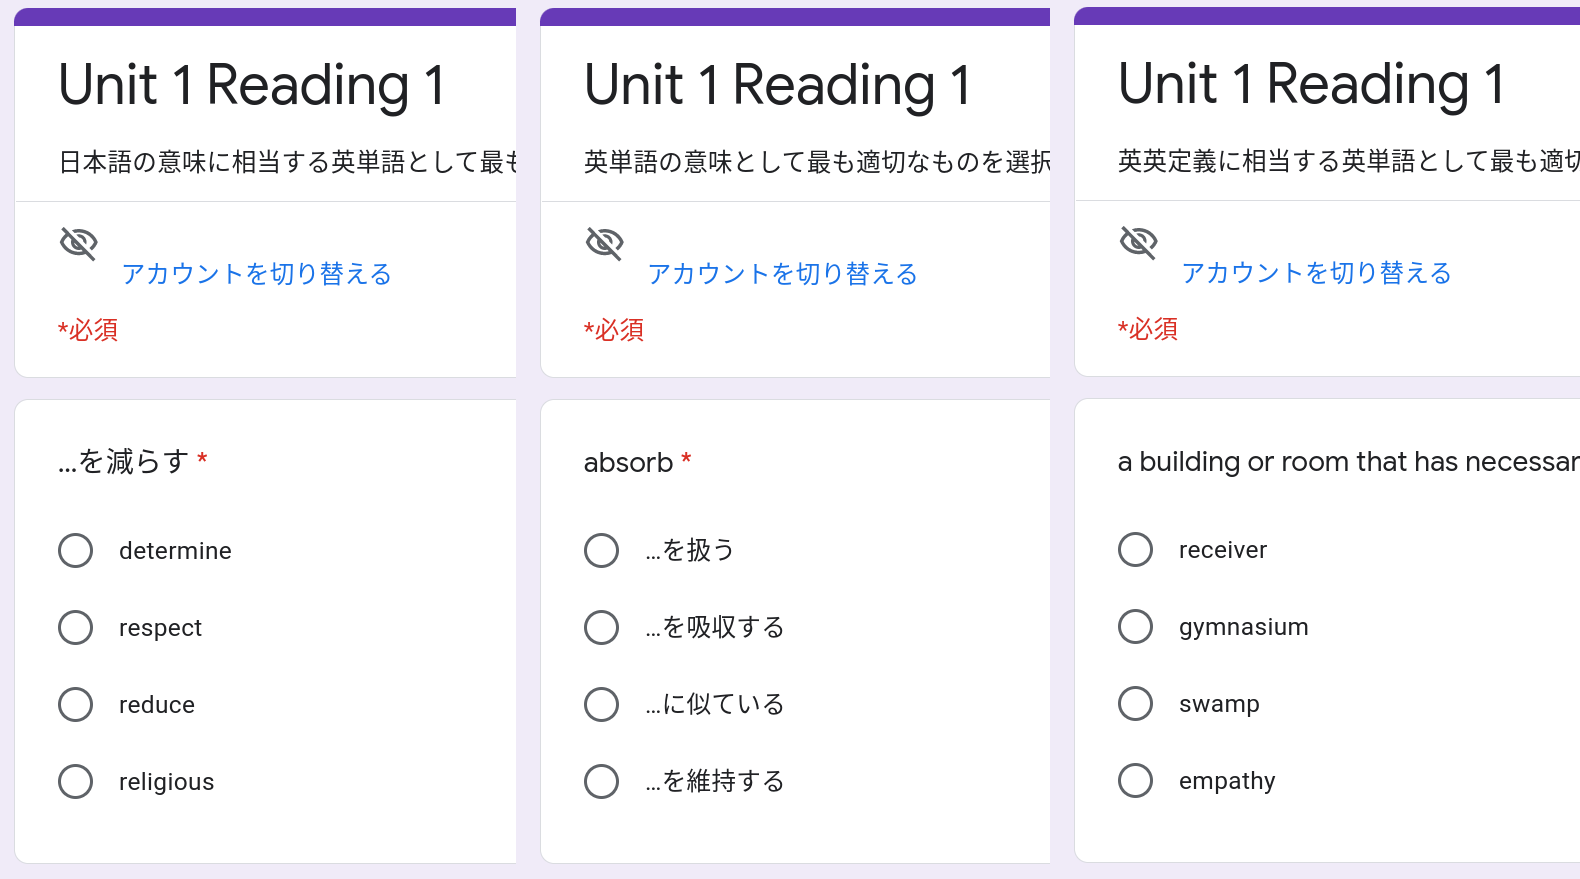This screenshot has height=879, width=1580.
Task: Click the crossed-eye icon in the left form
Action: click(x=79, y=243)
